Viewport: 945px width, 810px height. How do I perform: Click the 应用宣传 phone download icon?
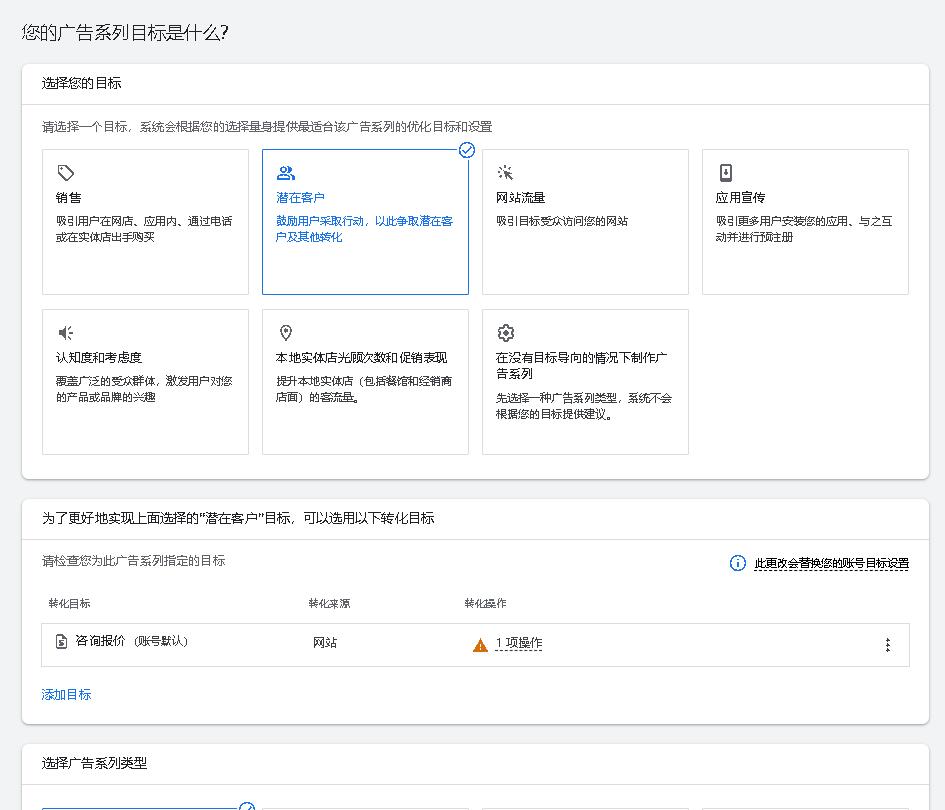coord(726,173)
